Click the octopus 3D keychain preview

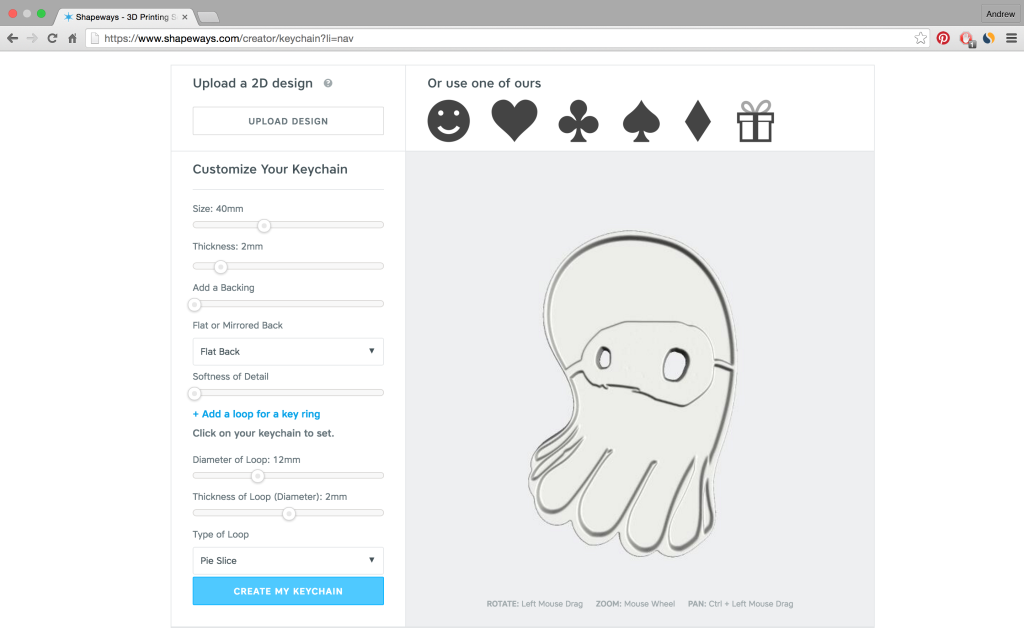point(633,392)
